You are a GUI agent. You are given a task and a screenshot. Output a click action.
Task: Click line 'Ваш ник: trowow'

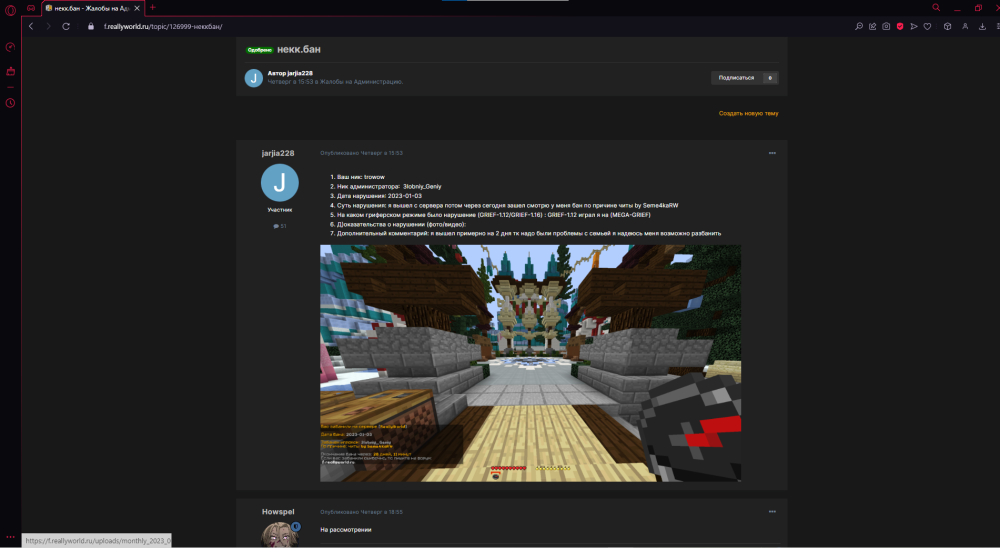[360, 177]
